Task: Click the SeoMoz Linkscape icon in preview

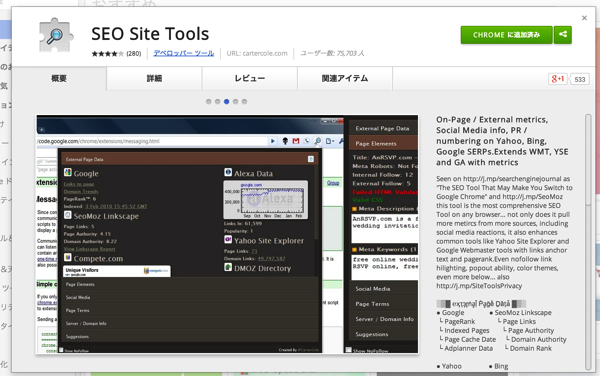Action: 68,215
